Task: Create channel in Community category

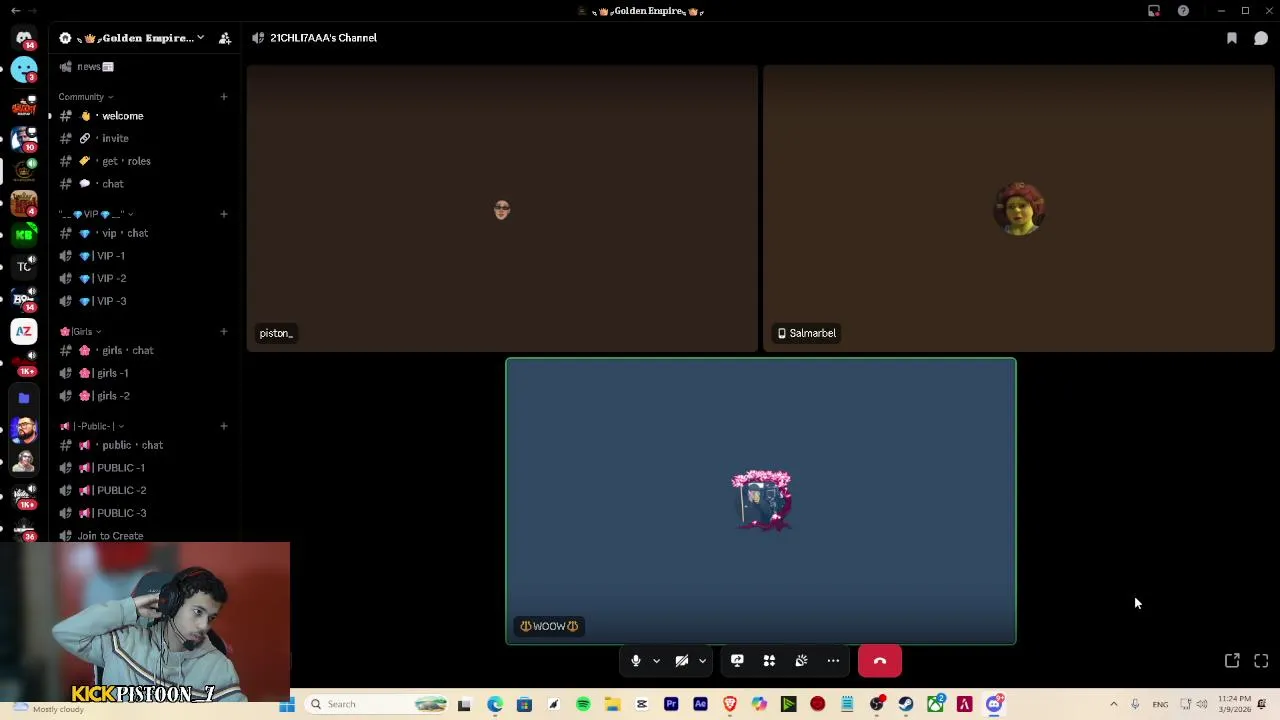Action: click(x=224, y=97)
